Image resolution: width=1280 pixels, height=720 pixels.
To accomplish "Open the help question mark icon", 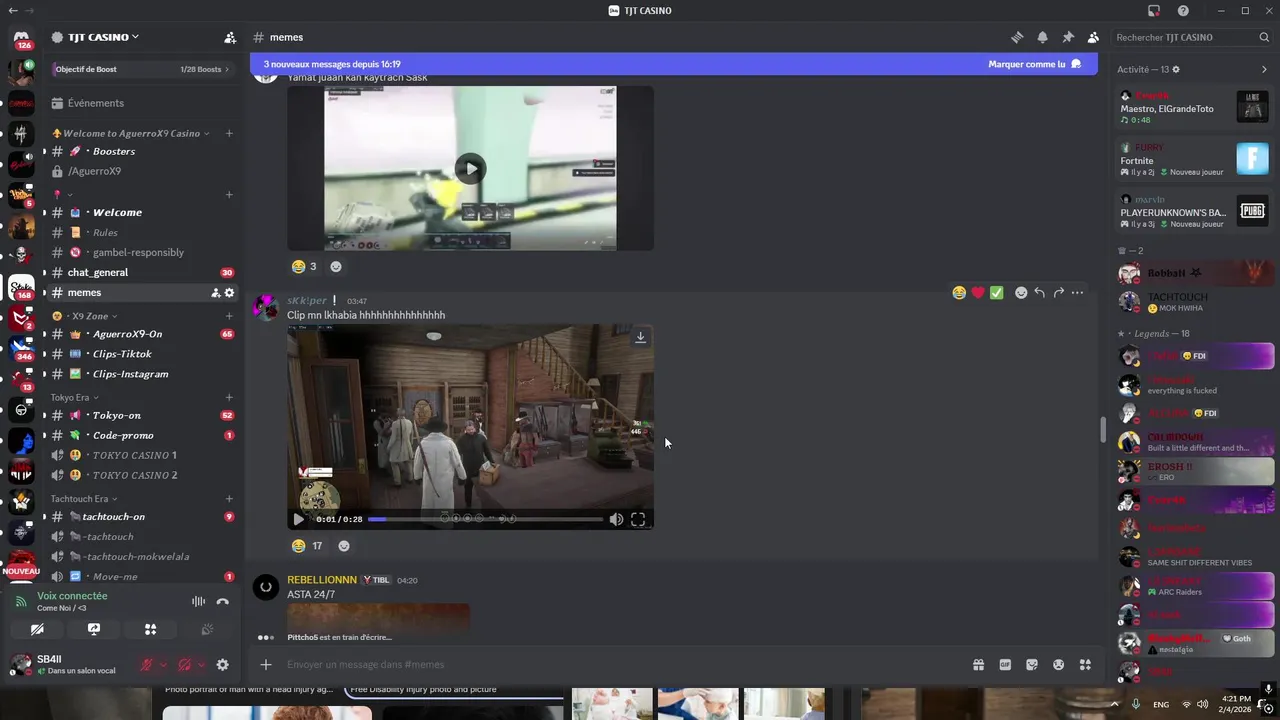I will click(1183, 11).
